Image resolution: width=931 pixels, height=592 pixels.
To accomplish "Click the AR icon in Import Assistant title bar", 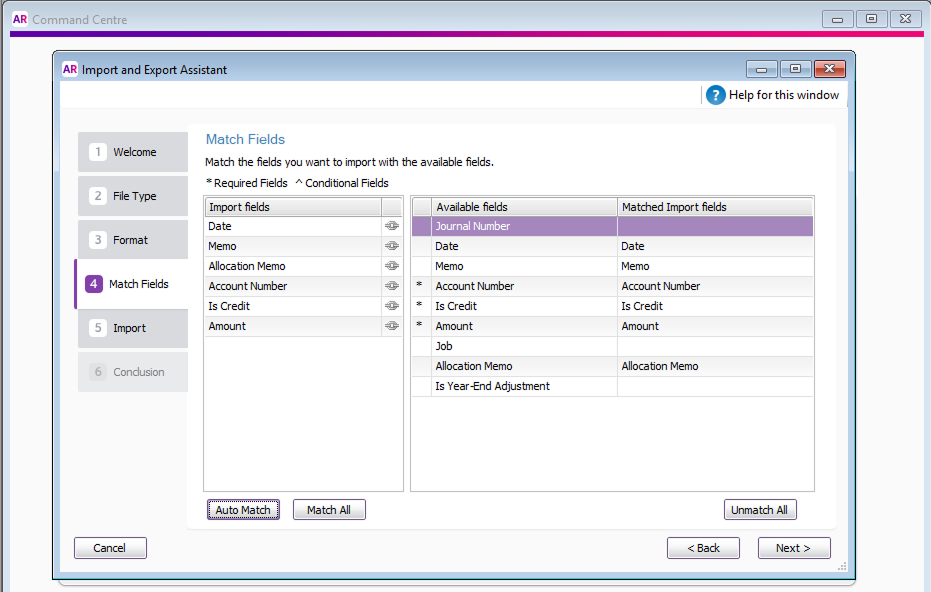I will [70, 69].
